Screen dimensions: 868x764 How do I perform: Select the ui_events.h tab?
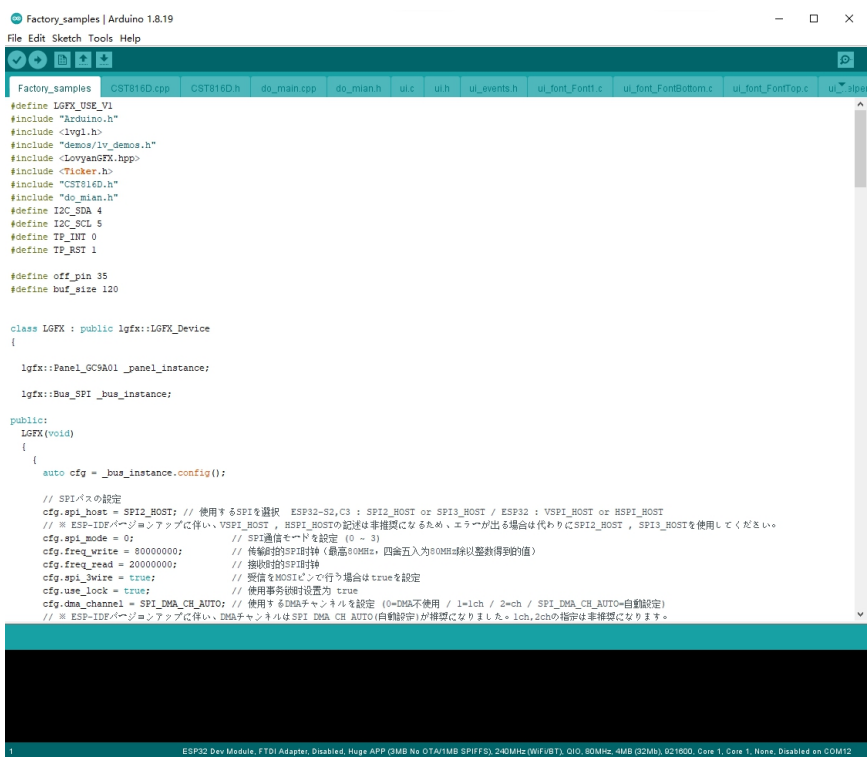click(492, 88)
